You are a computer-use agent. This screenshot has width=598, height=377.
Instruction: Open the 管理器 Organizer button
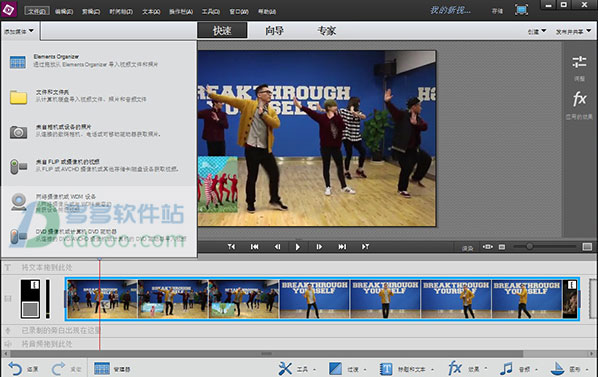click(x=112, y=369)
